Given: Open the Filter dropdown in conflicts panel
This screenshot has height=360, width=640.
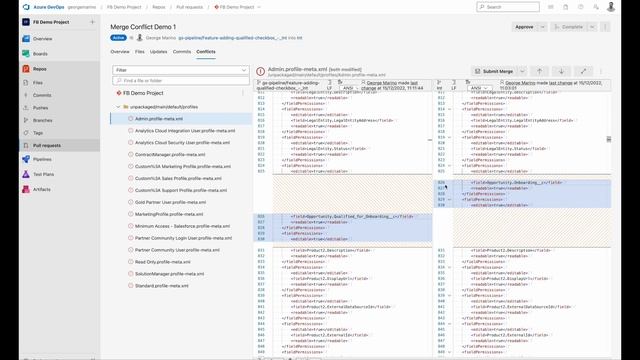Looking at the screenshot, I should pos(180,70).
